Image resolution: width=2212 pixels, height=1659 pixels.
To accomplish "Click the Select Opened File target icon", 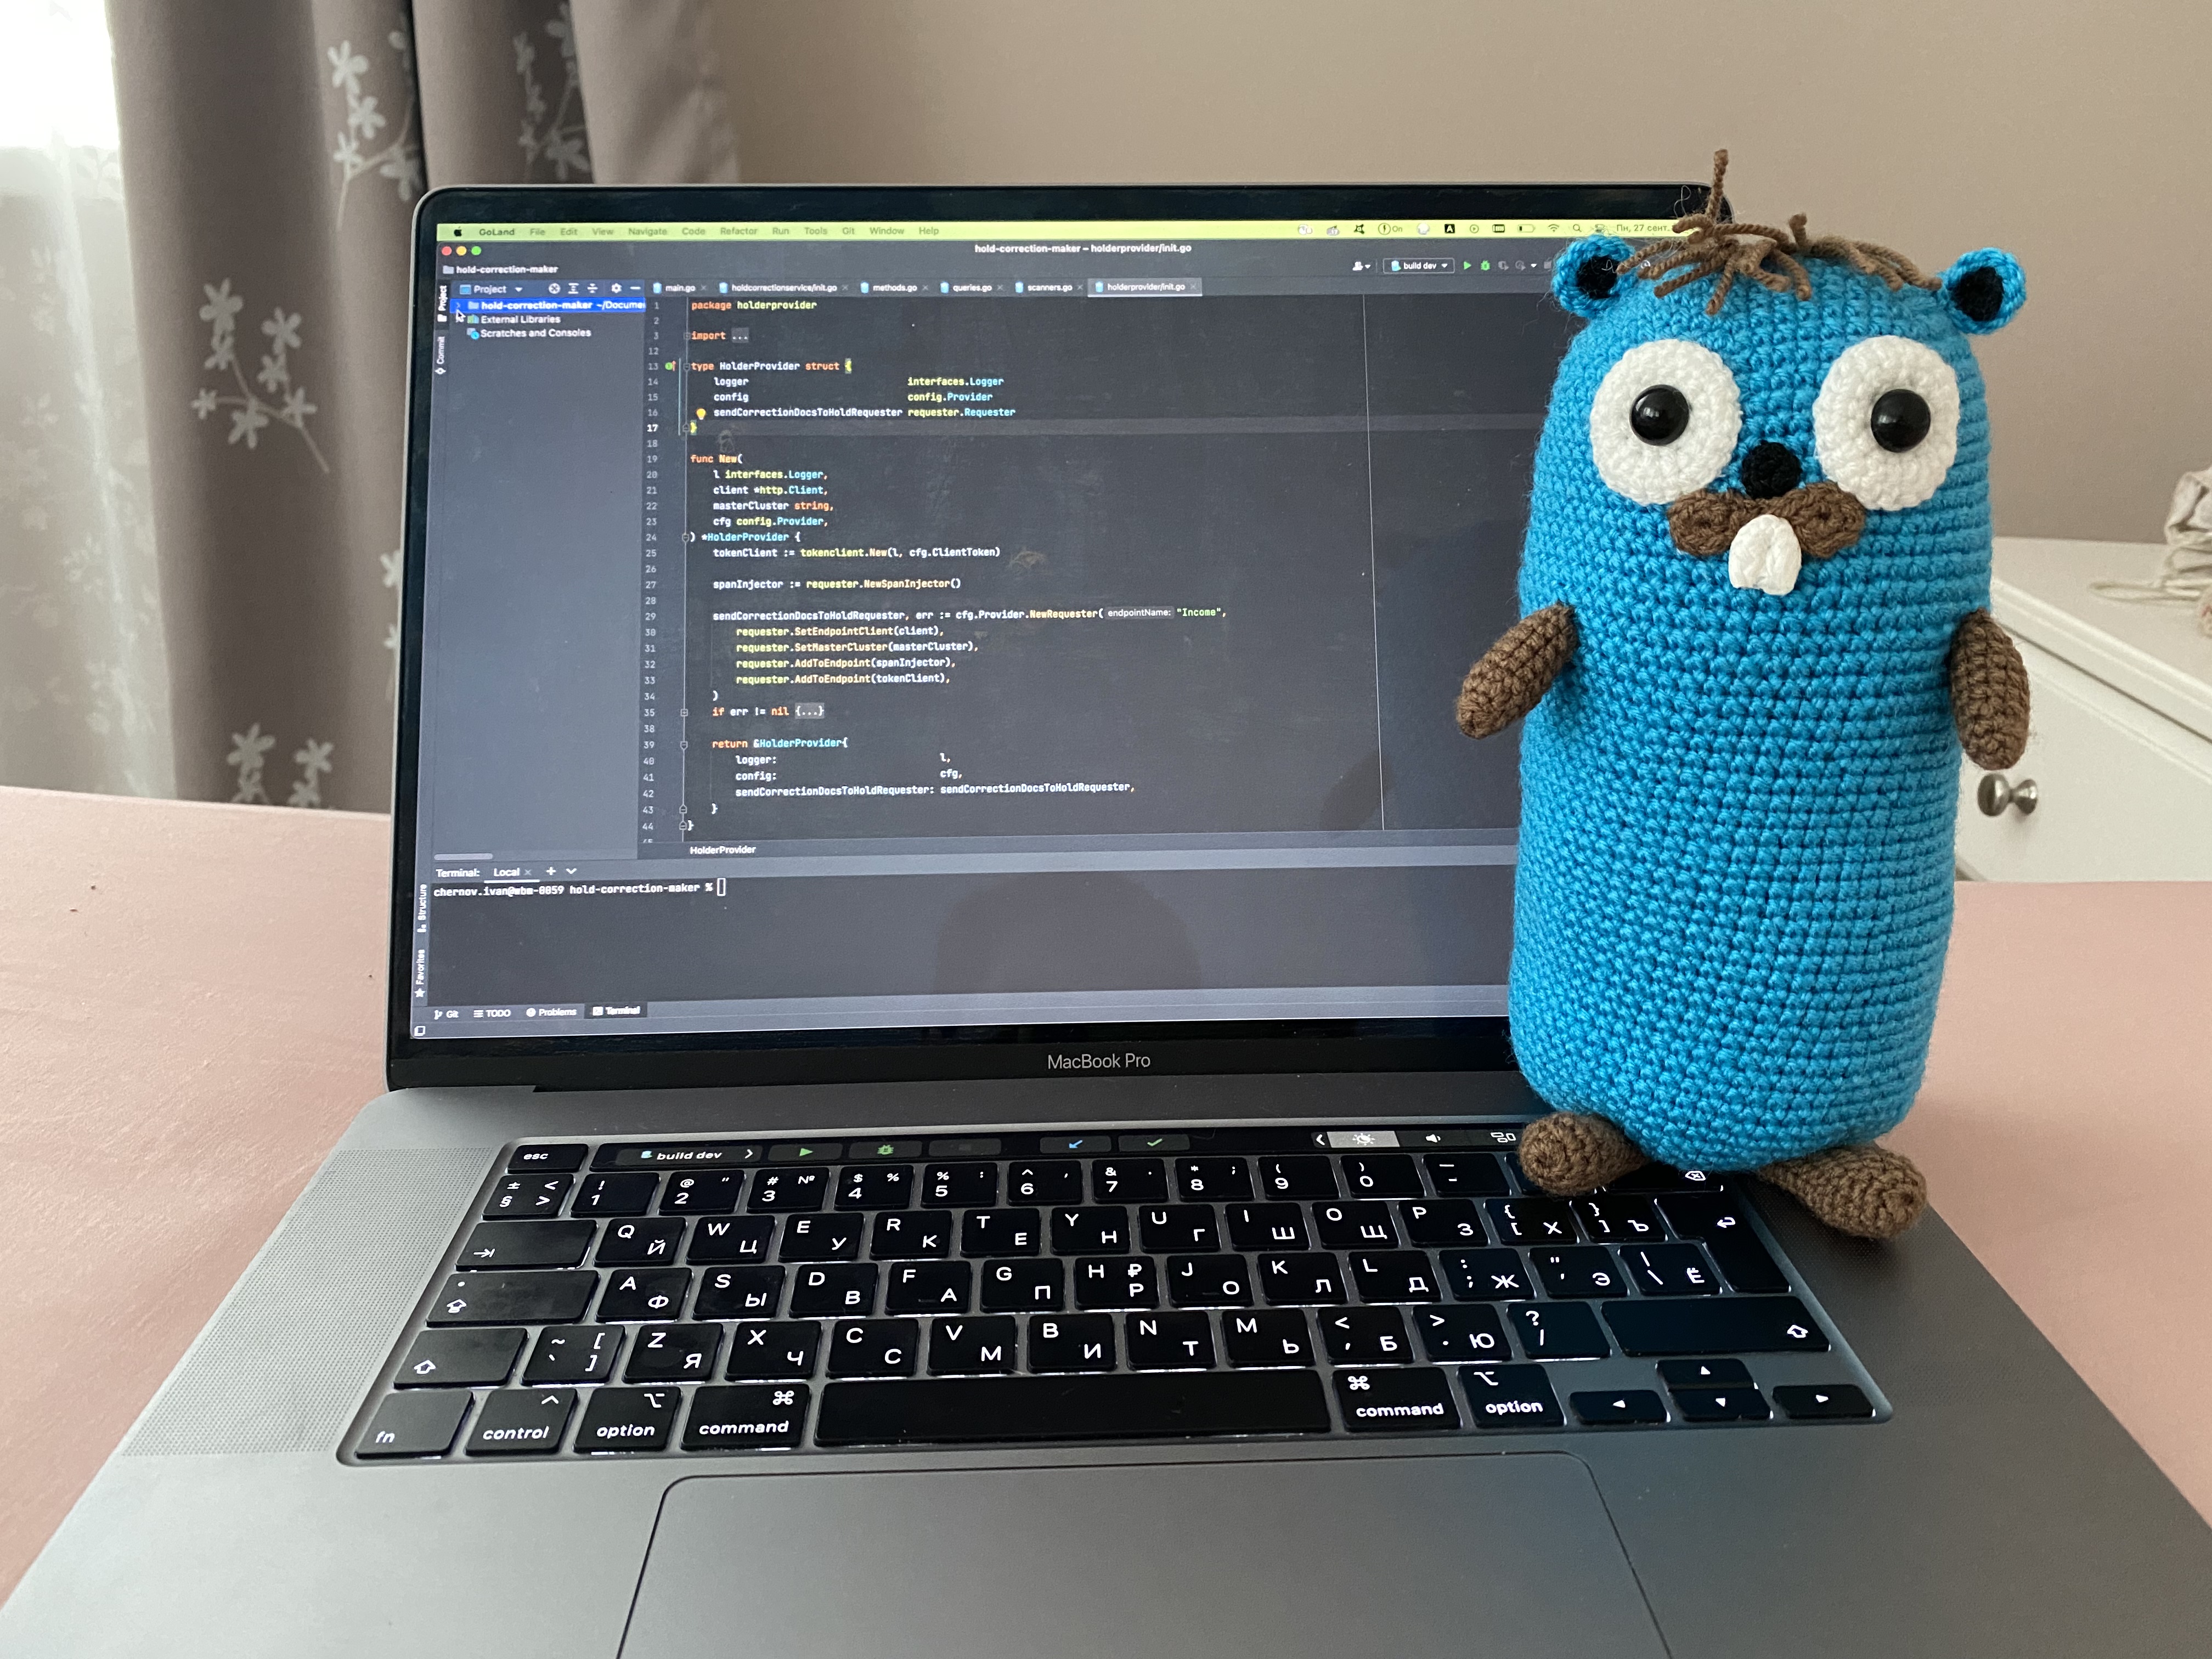I will click(554, 288).
